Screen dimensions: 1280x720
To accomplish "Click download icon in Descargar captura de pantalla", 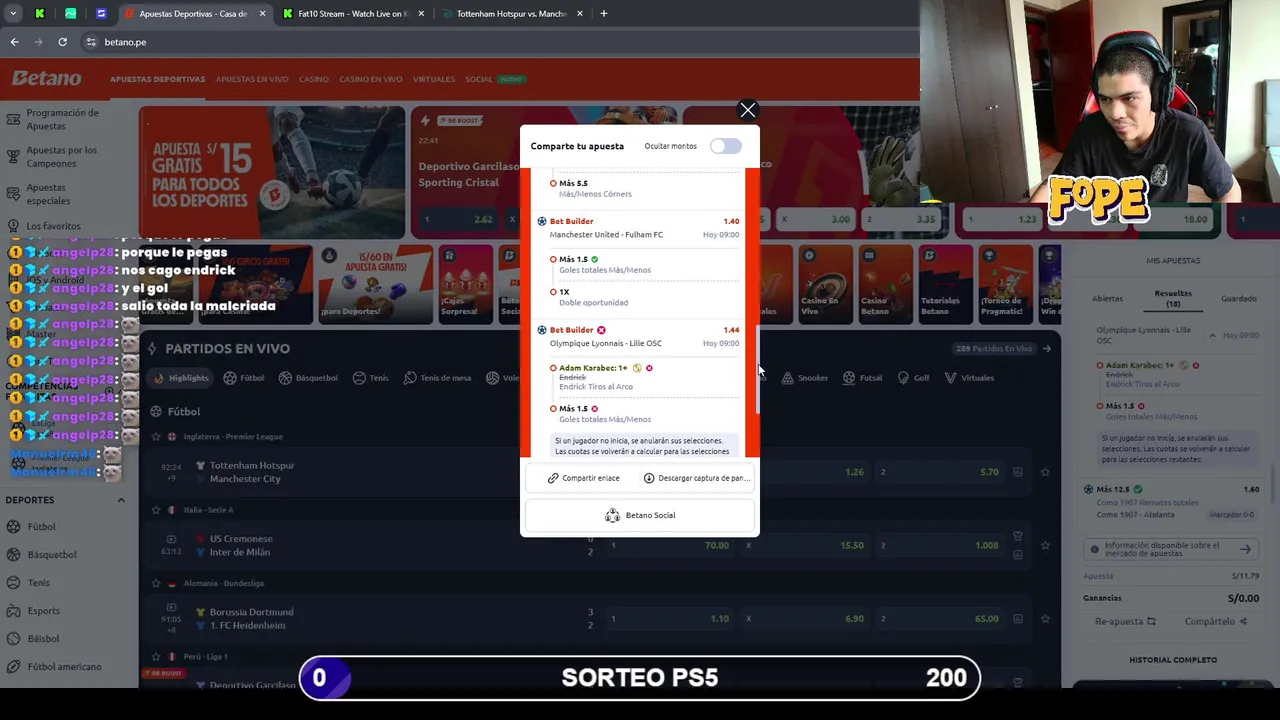I will (649, 478).
